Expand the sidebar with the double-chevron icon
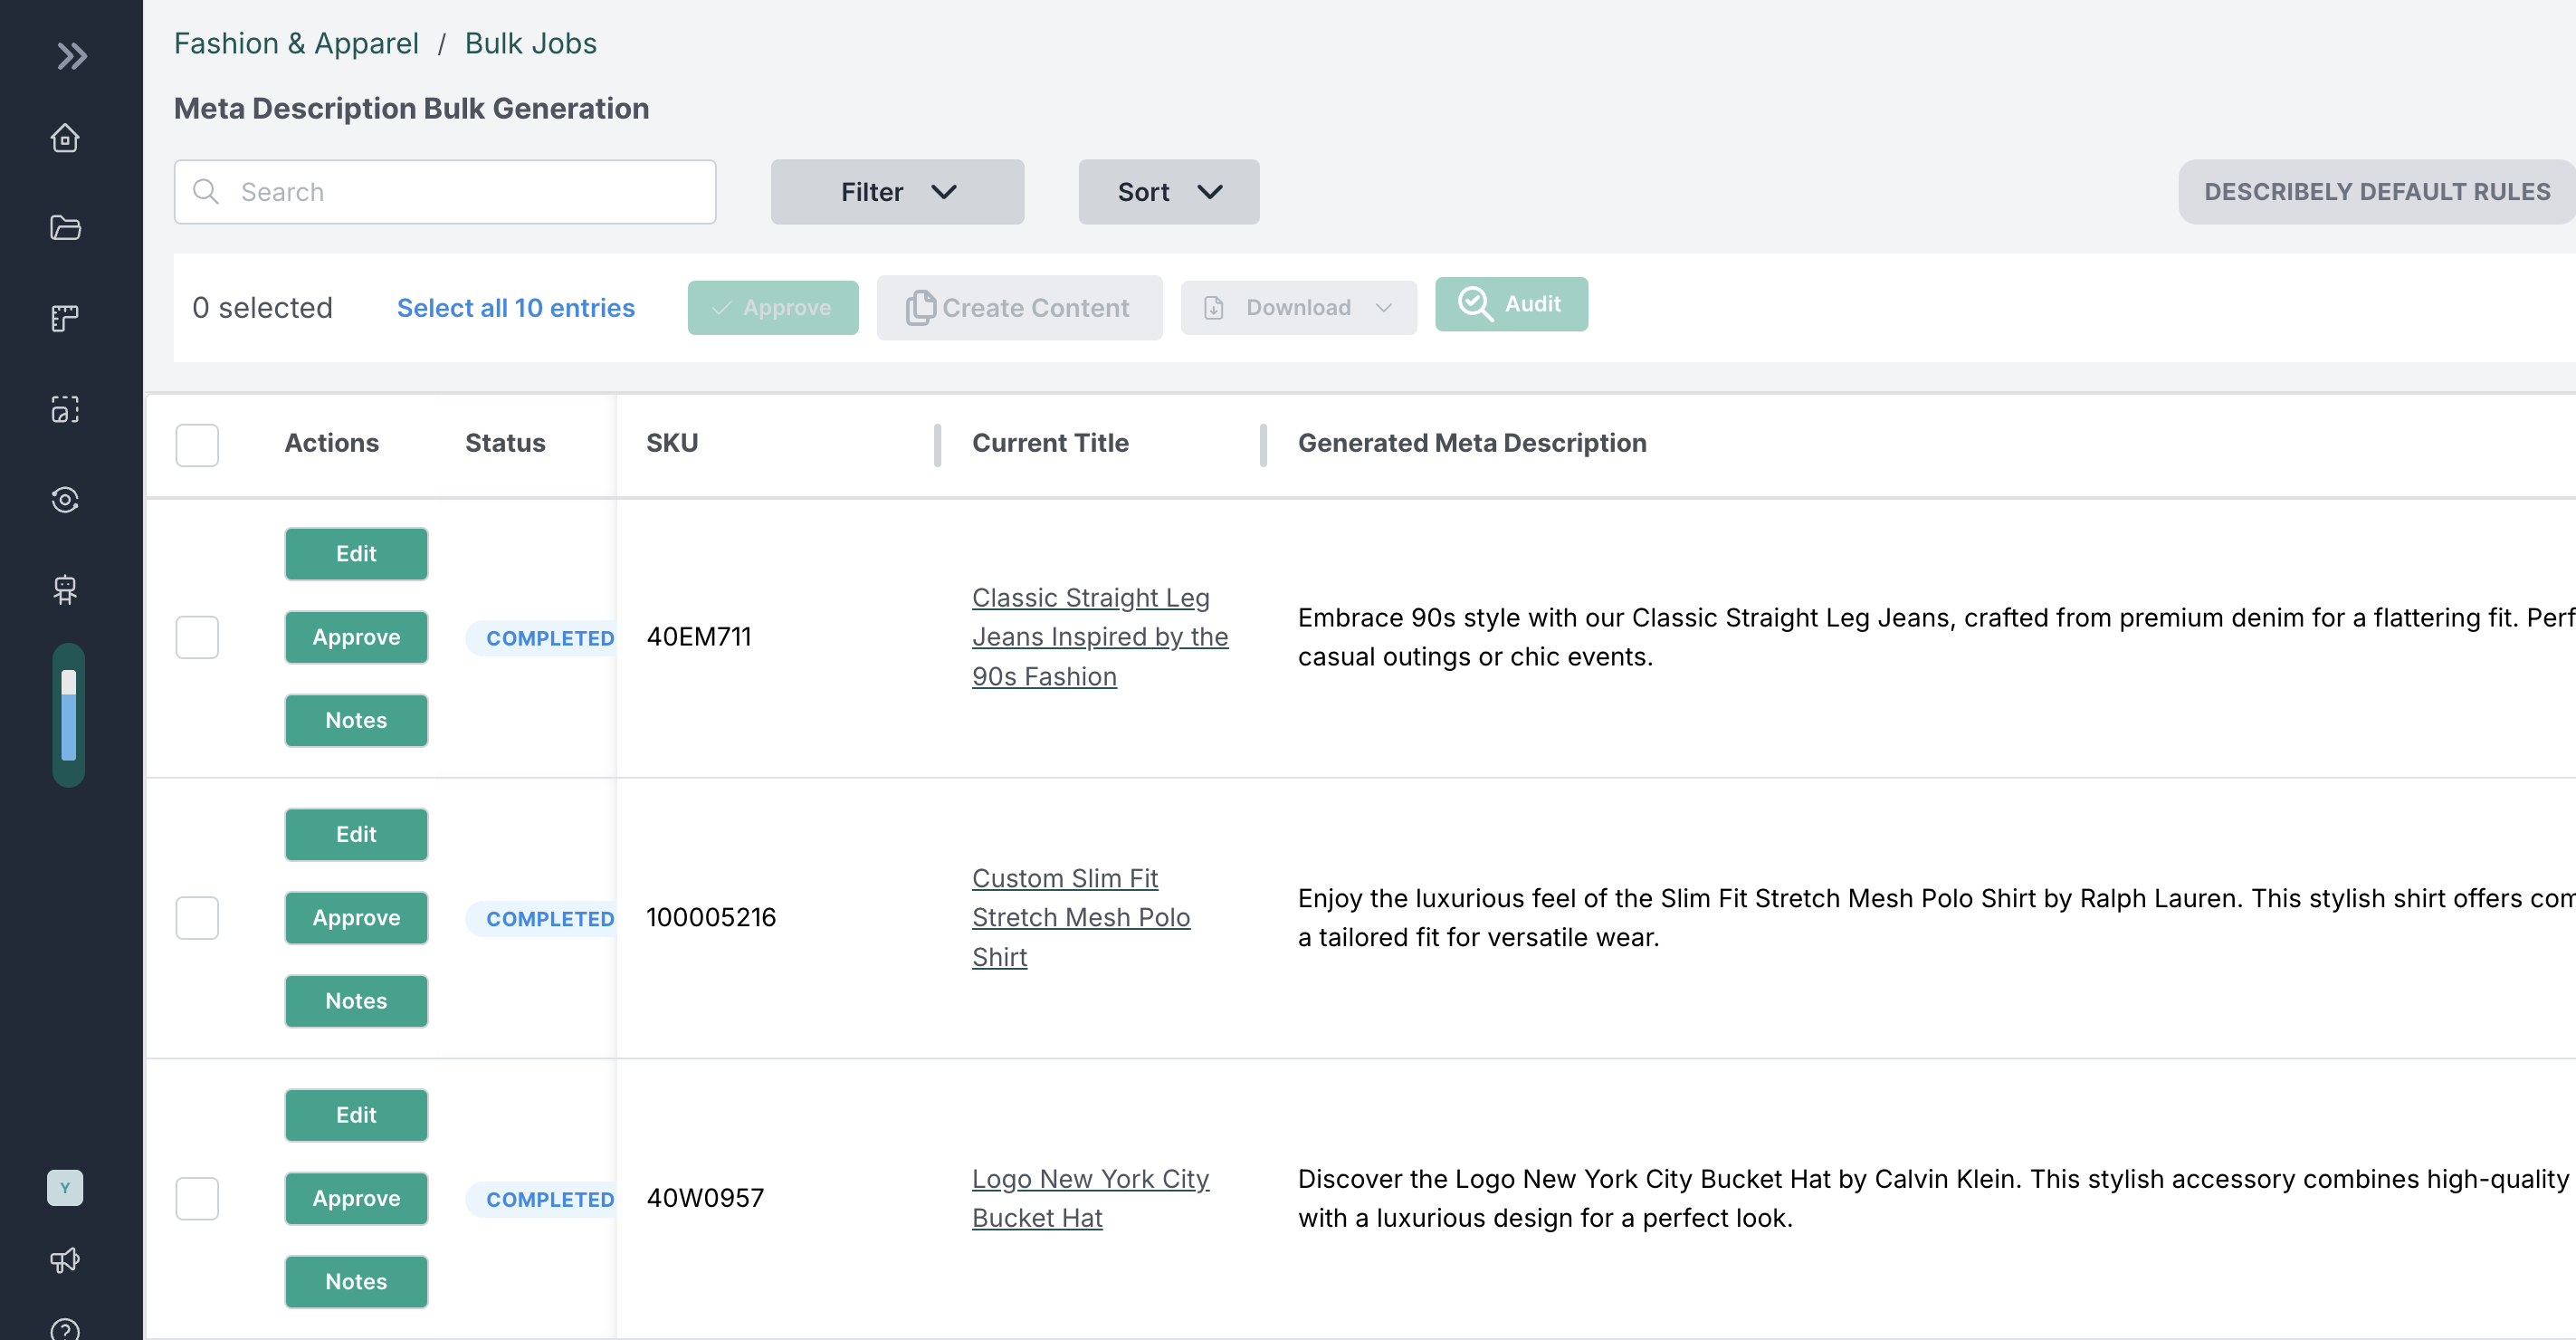Screen dimensions: 2576x1340 [71, 56]
